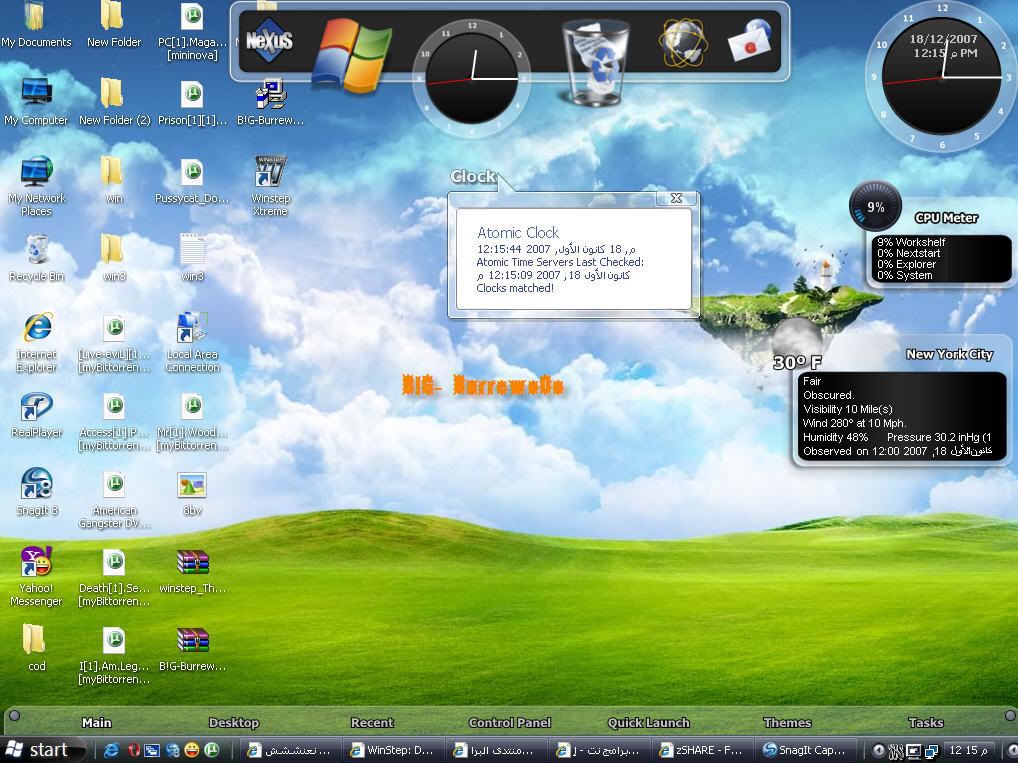The image size is (1018, 763).
Task: Click the uTorrent quick launch icon
Action: click(x=212, y=750)
